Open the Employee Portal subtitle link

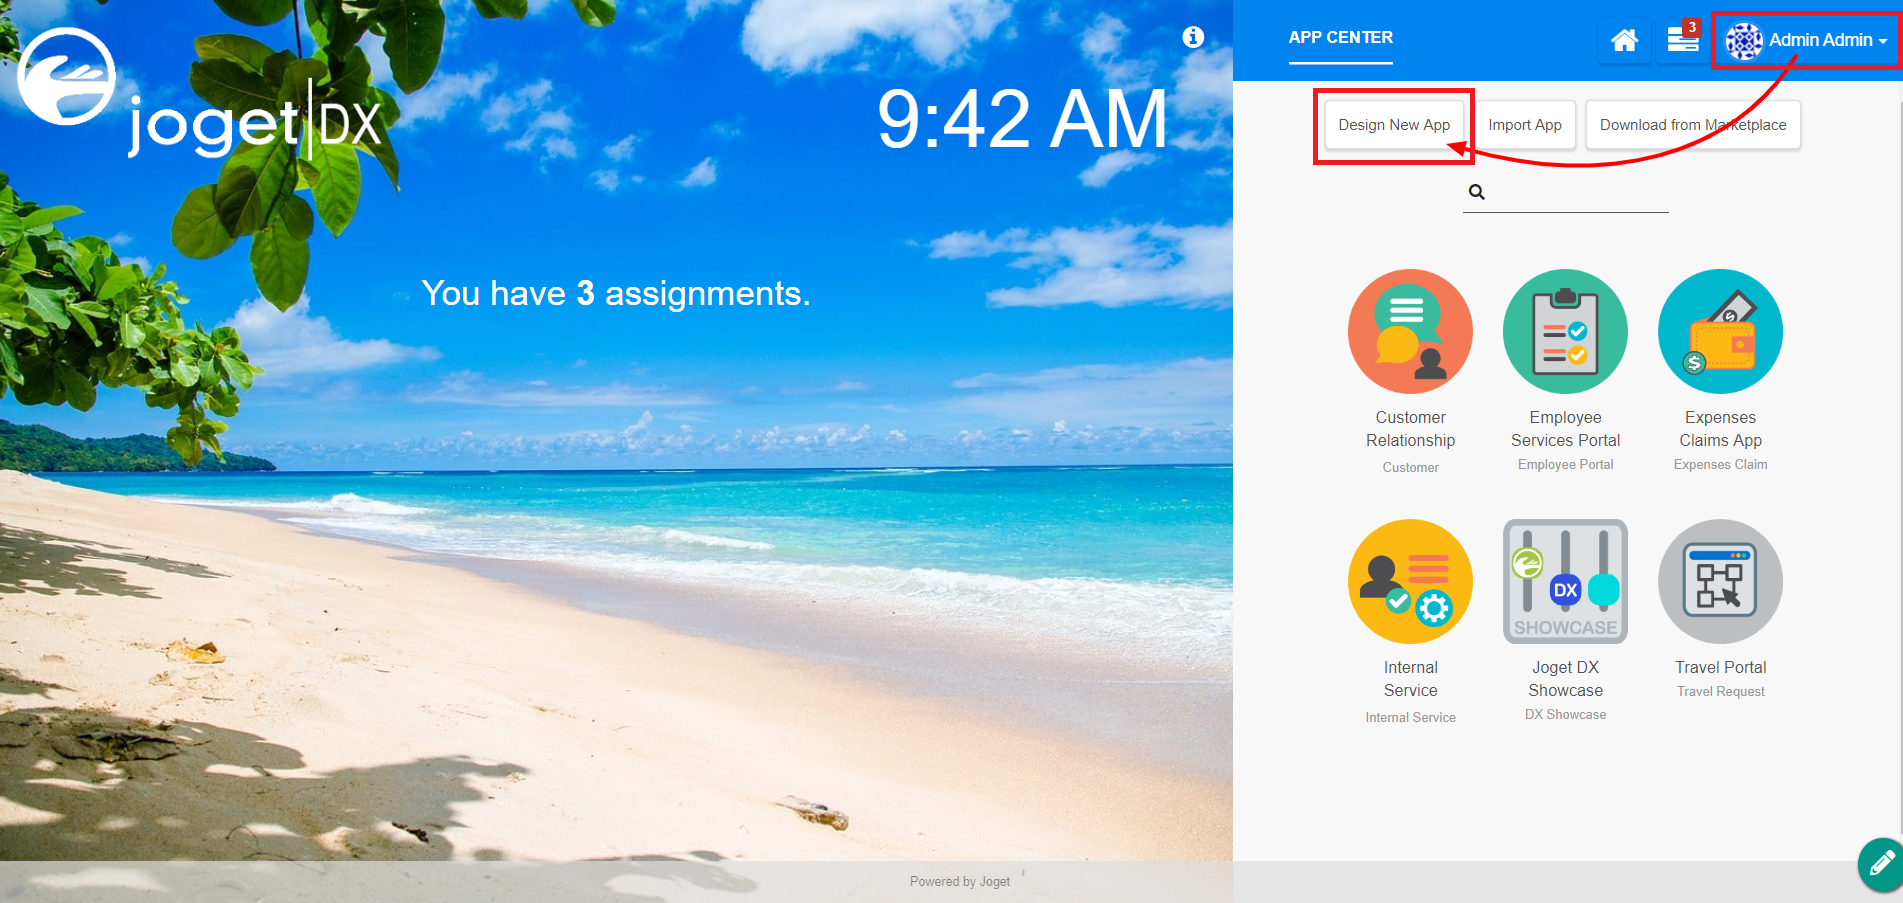pyautogui.click(x=1565, y=464)
